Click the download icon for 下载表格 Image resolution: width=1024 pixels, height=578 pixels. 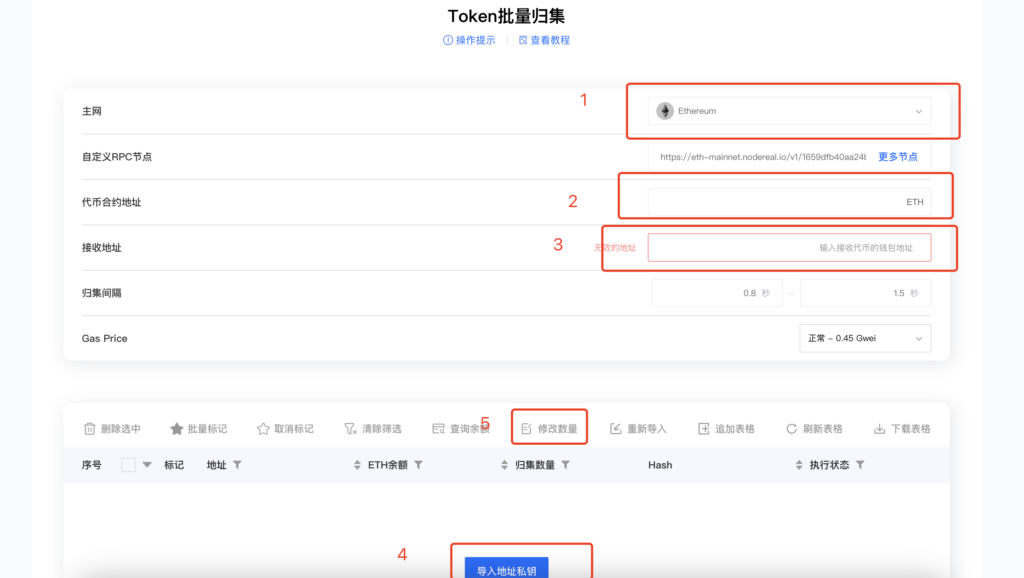[x=880, y=428]
